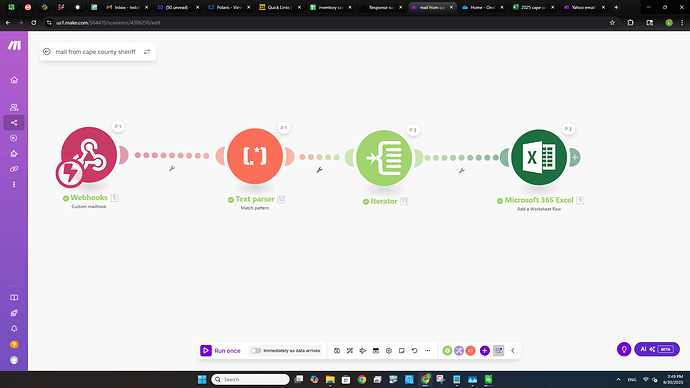Switch to the inventory browser tab
The image size is (690, 388).
pyautogui.click(x=330, y=7)
